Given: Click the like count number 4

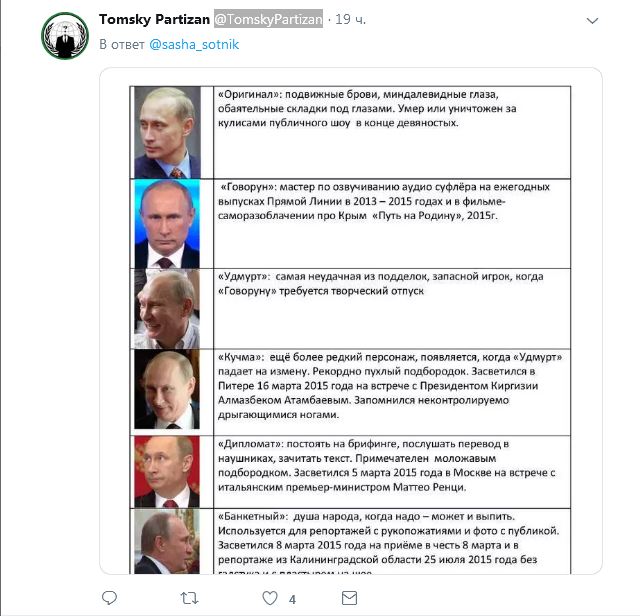Looking at the screenshot, I should pos(292,599).
